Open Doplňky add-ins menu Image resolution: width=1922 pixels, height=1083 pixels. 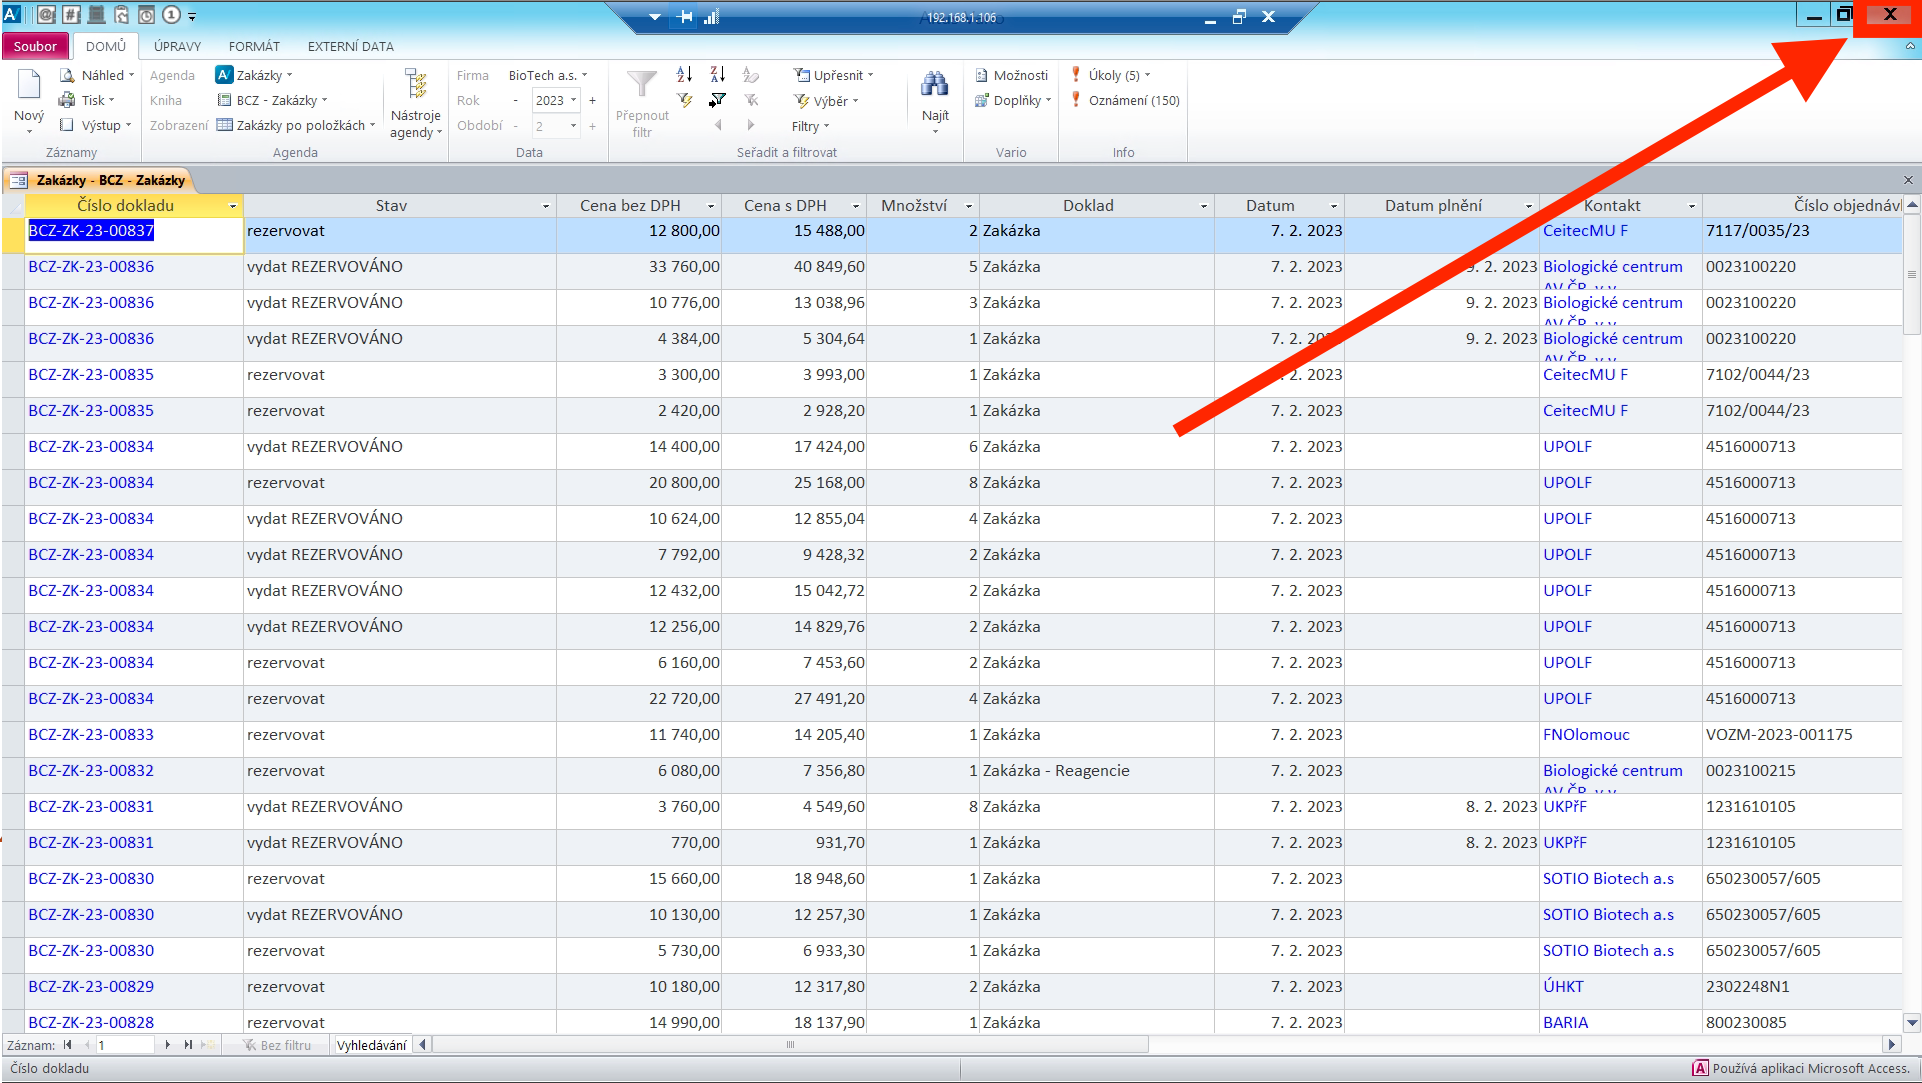point(1012,100)
